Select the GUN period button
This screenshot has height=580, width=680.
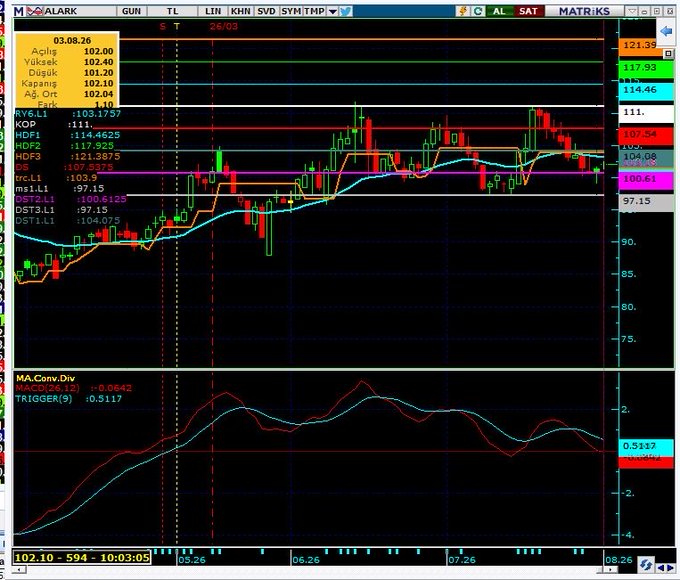(x=131, y=11)
